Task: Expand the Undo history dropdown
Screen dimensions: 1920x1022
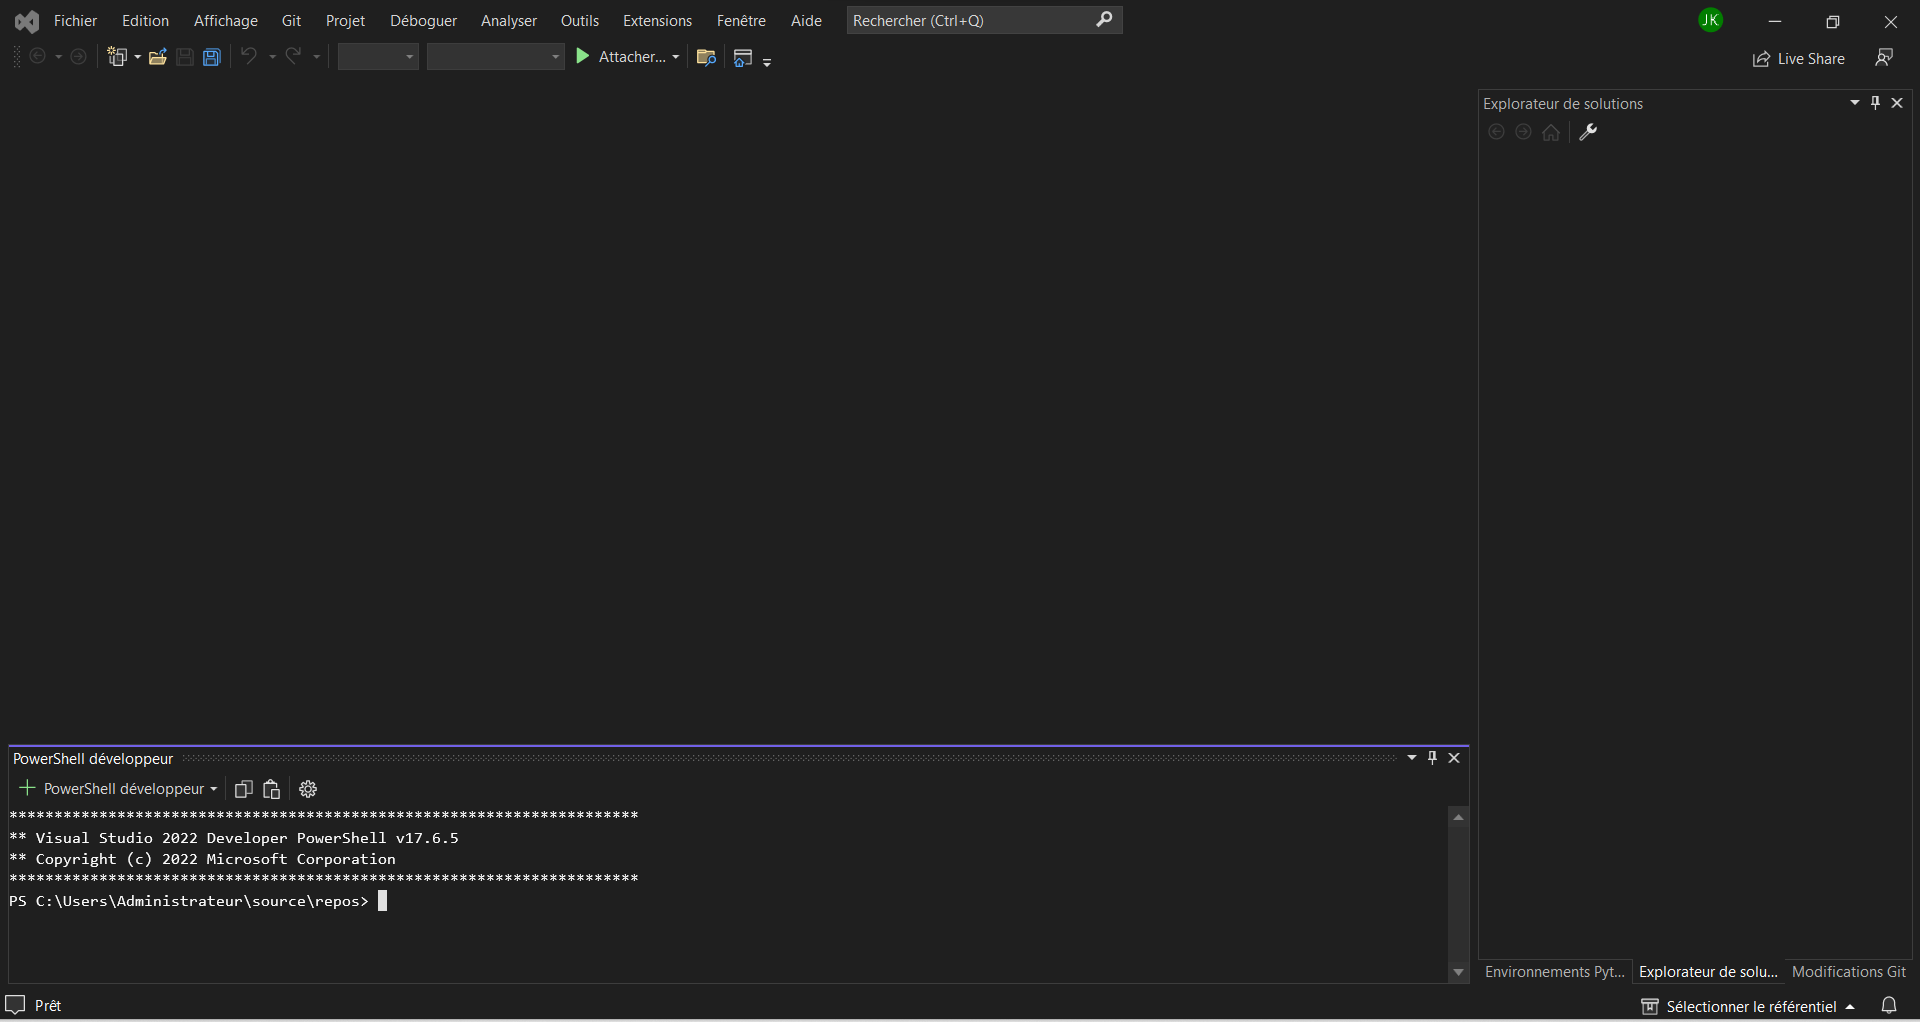Action: [x=272, y=57]
